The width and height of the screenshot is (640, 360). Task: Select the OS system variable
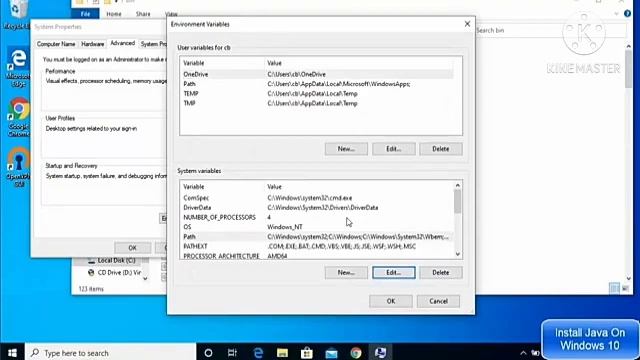tap(317, 227)
